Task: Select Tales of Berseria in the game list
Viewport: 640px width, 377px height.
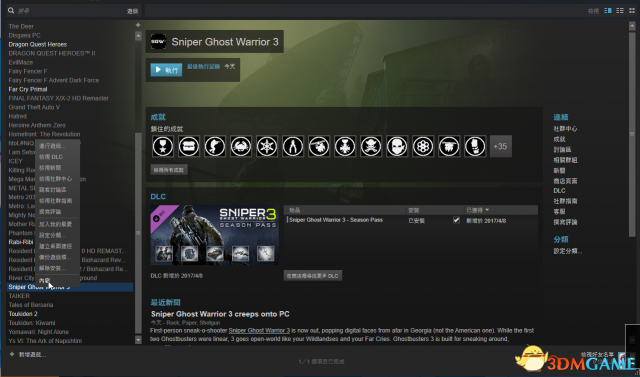Action: tap(31, 305)
